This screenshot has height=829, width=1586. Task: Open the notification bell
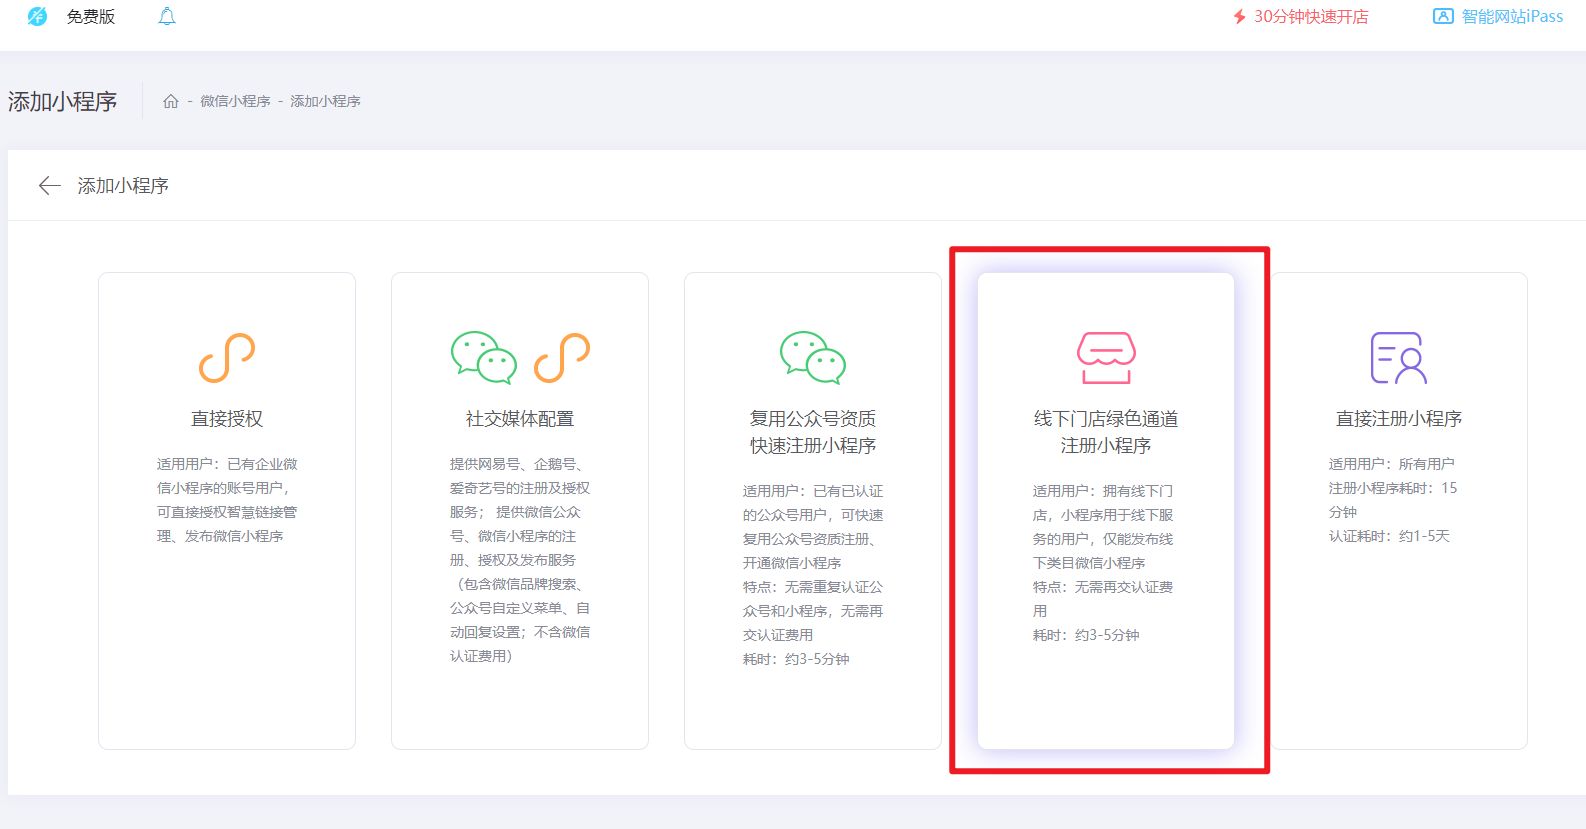[167, 16]
